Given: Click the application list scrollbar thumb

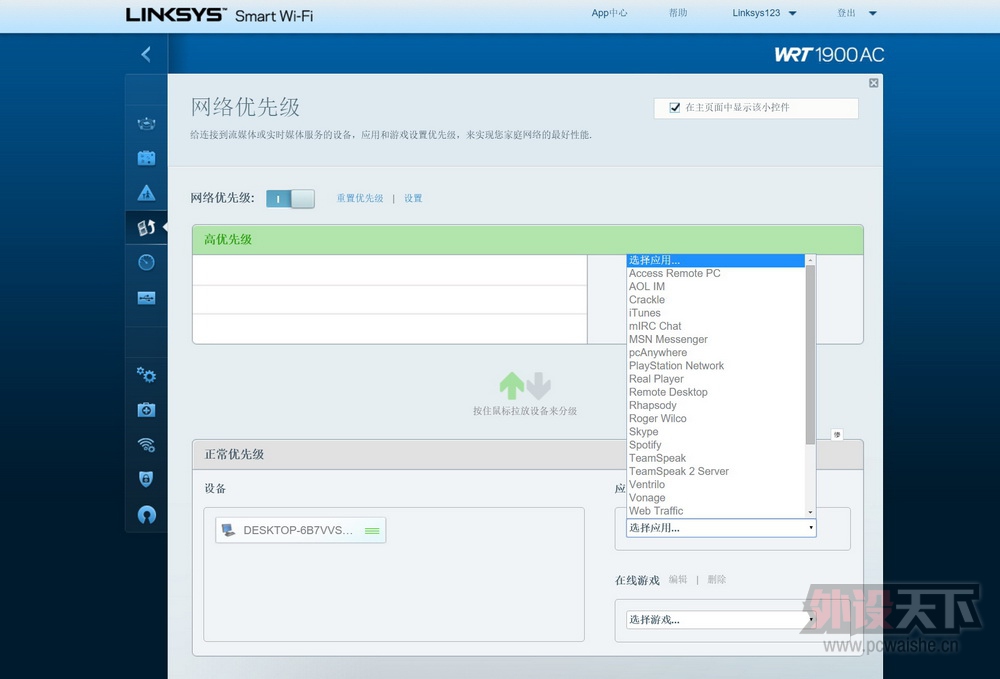Looking at the screenshot, I should click(x=810, y=354).
